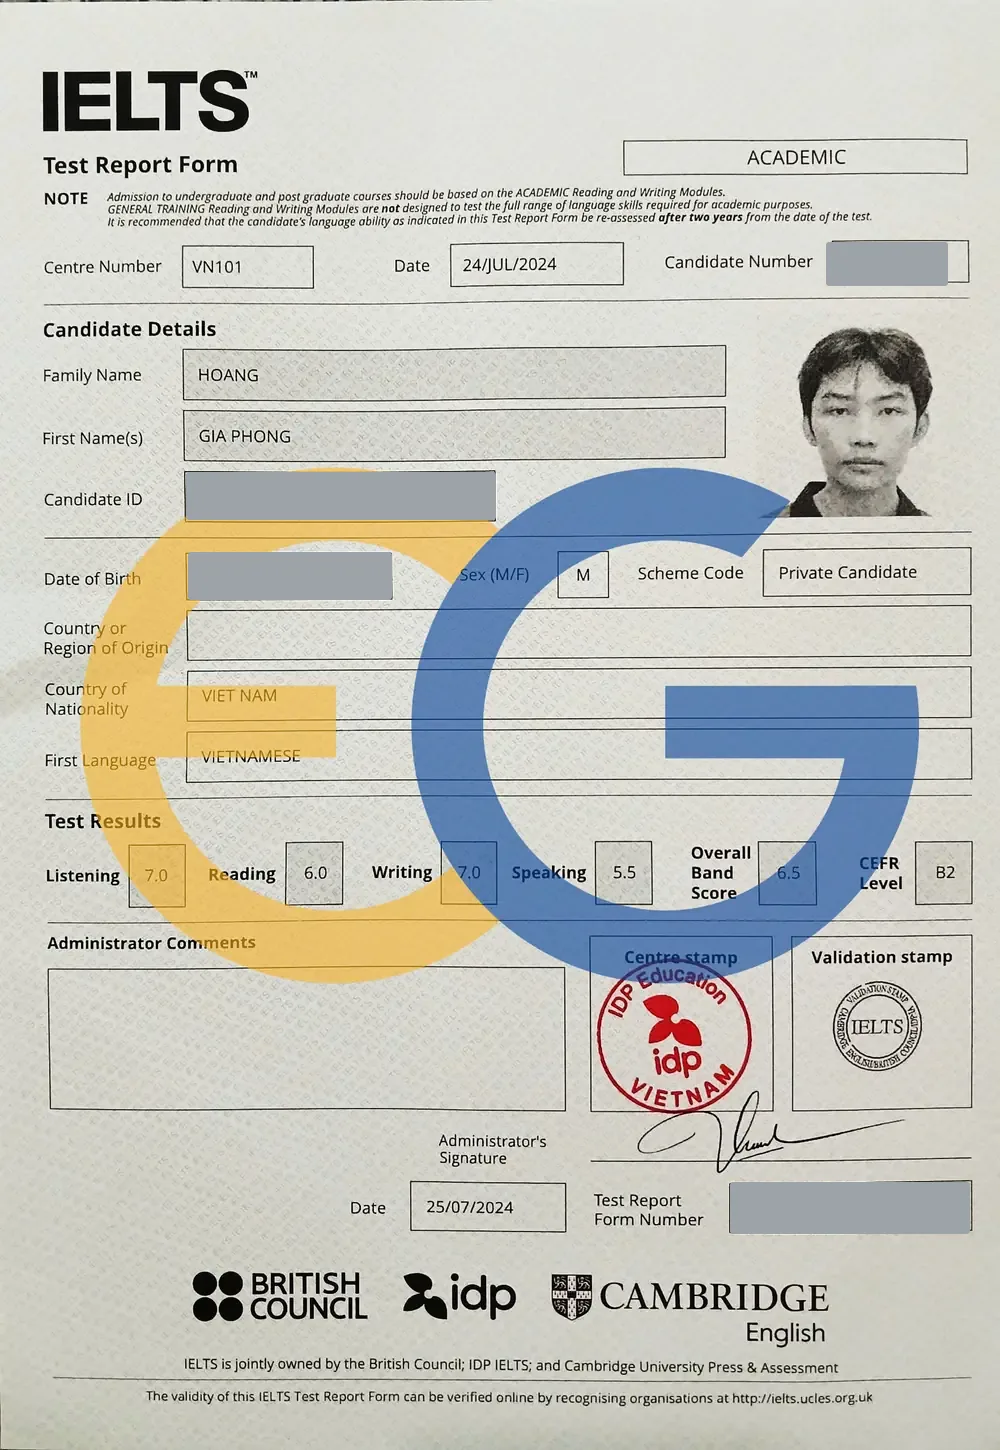Click the 'Administrator's Signature' label
The image size is (1000, 1450).
coord(492,1149)
